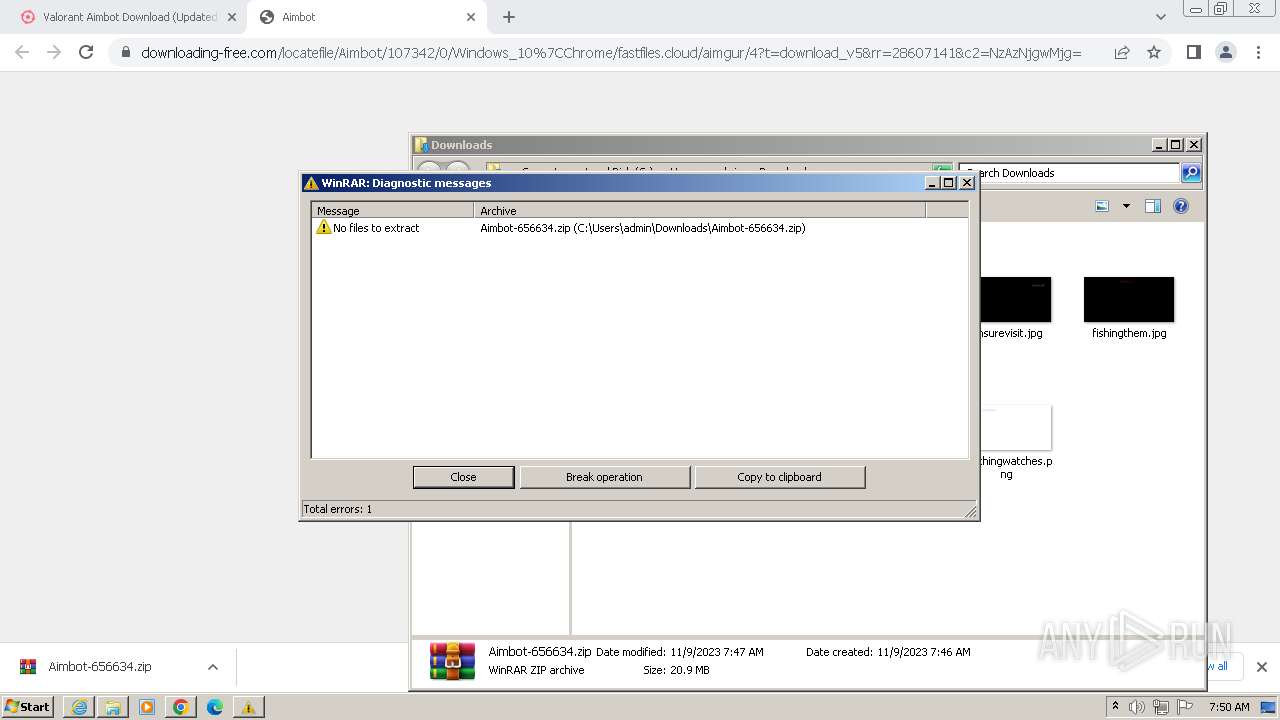Click the Break operation button
Viewport: 1280px width, 720px height.
coord(604,477)
